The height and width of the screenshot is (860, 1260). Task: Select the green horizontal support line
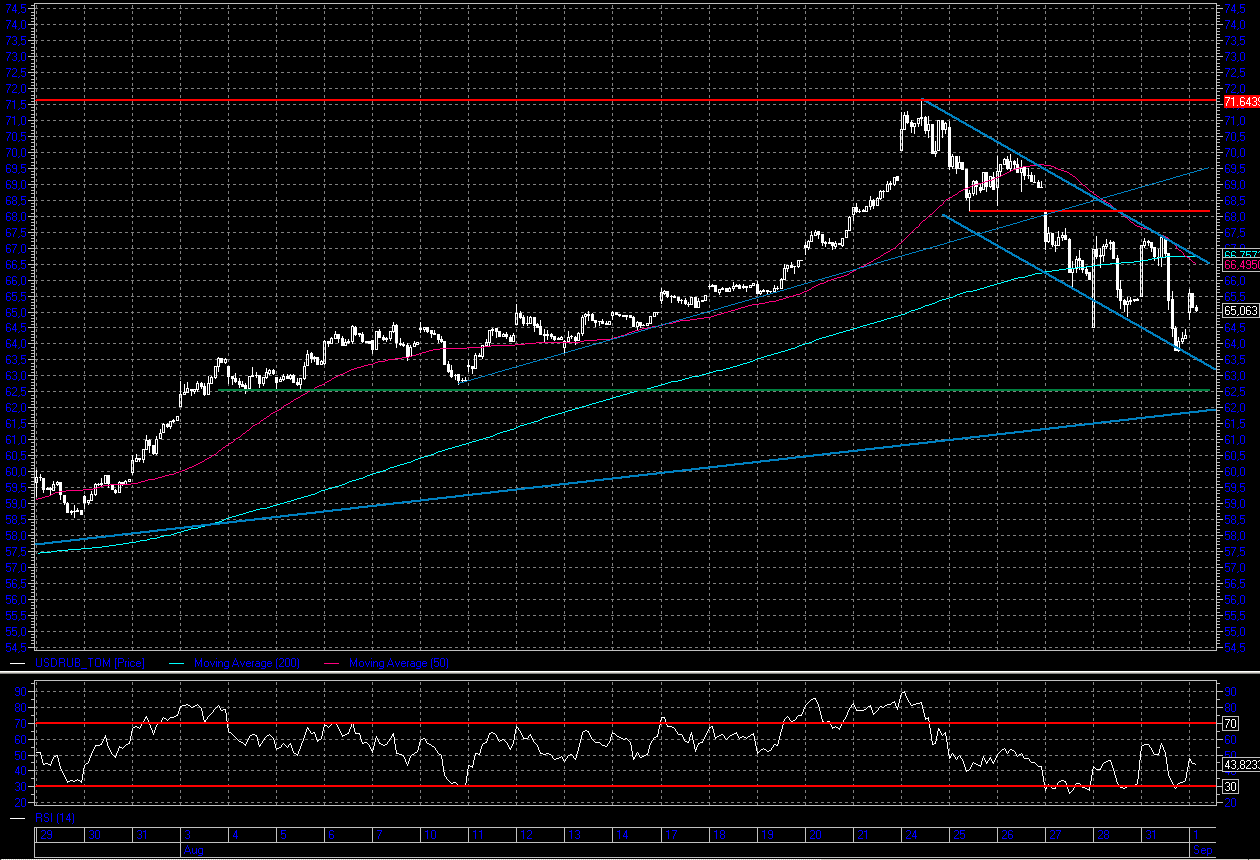pyautogui.click(x=700, y=391)
